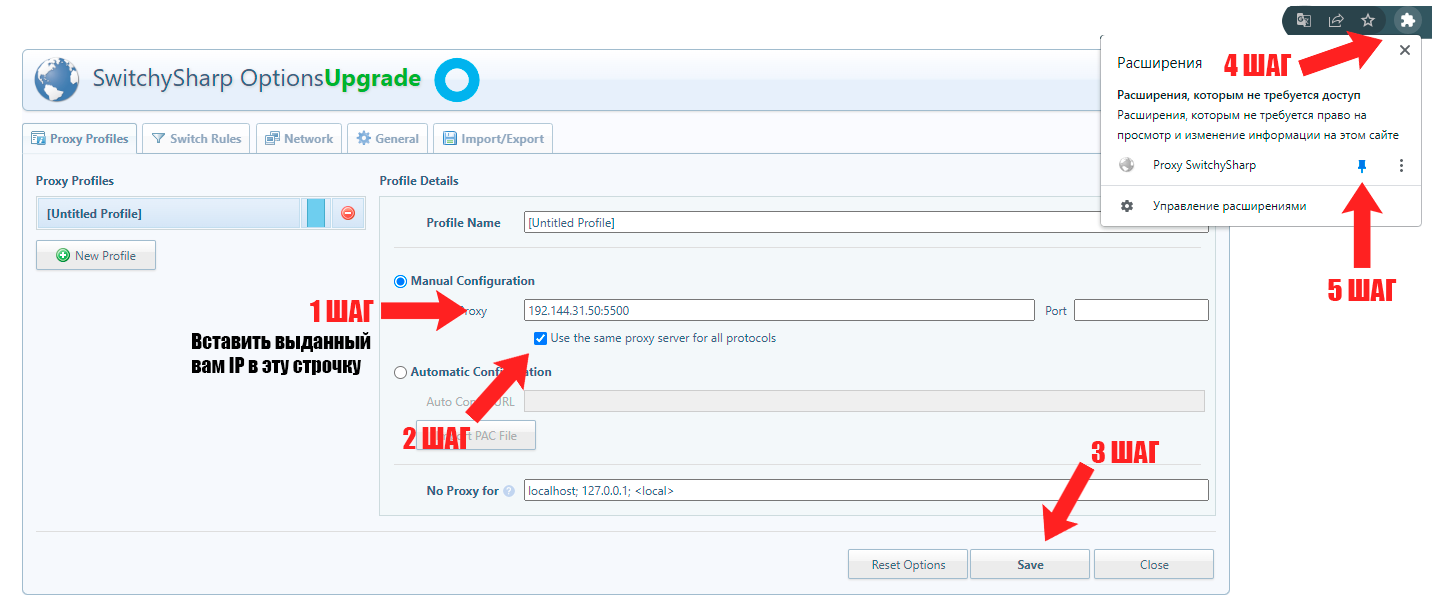Delete the Untitled Profile with red icon
Viewport: 1432px width, 613px height.
click(348, 213)
